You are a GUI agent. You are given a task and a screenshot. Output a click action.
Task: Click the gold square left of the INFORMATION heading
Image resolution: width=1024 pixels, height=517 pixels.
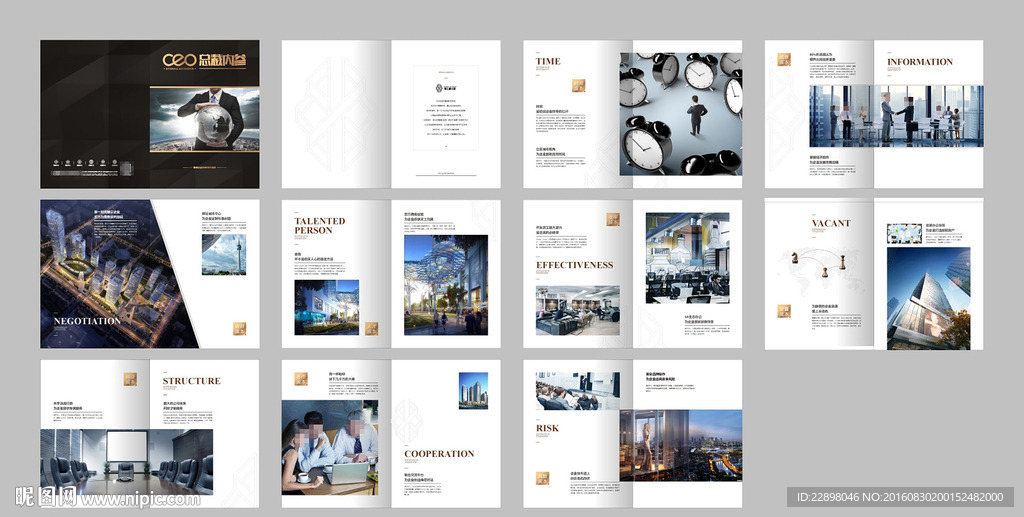(784, 60)
